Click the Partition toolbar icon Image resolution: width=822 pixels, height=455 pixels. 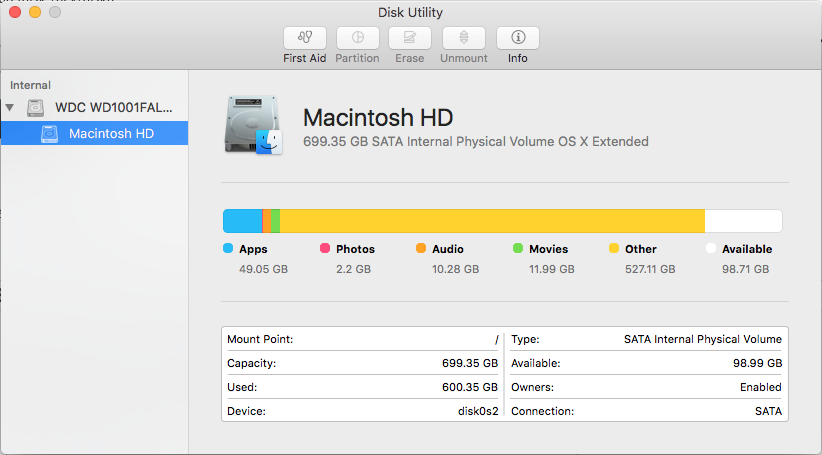[x=357, y=38]
